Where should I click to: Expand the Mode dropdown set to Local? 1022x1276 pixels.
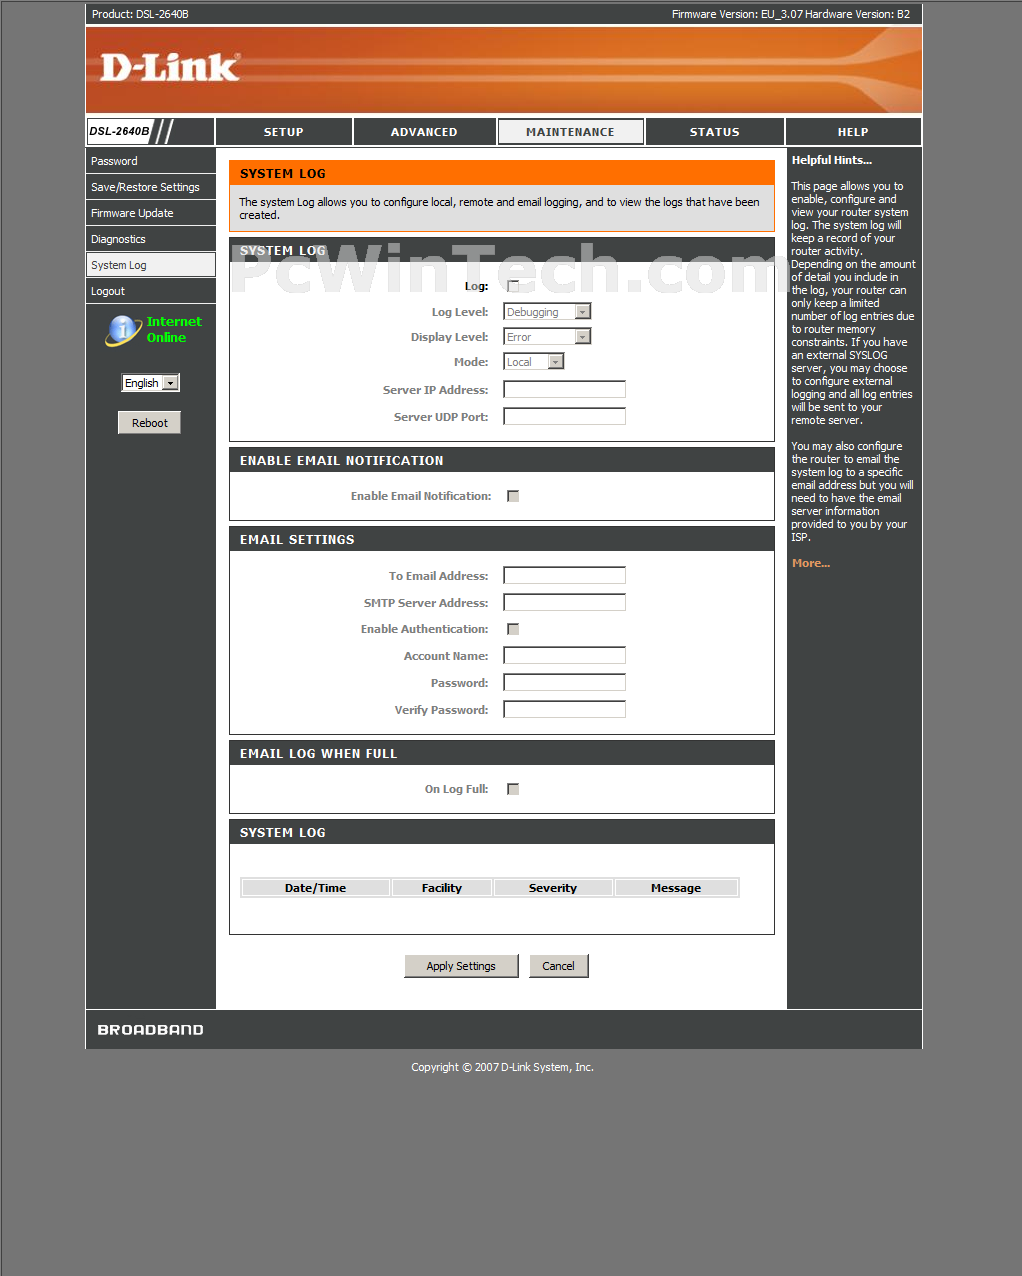[x=534, y=362]
